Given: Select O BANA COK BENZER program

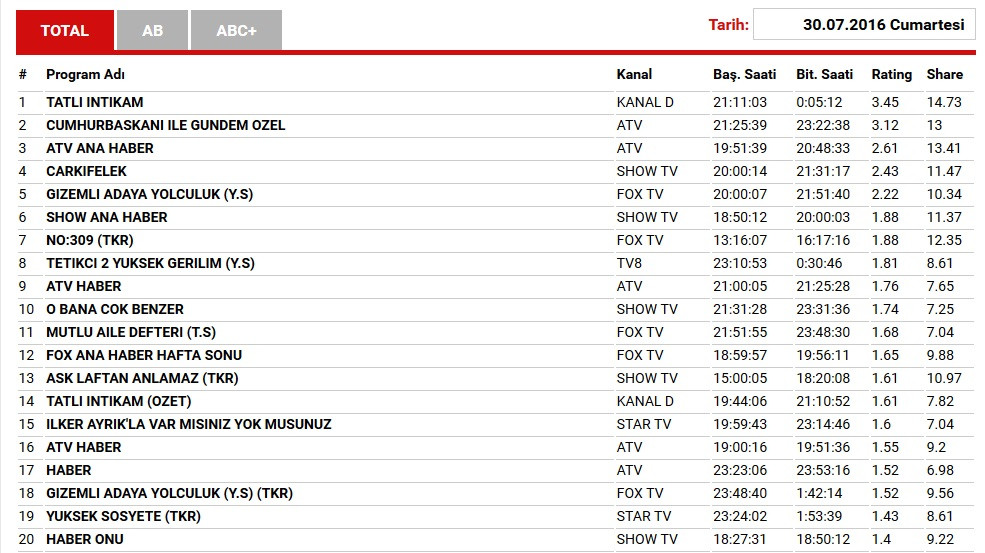Looking at the screenshot, I should [115, 309].
